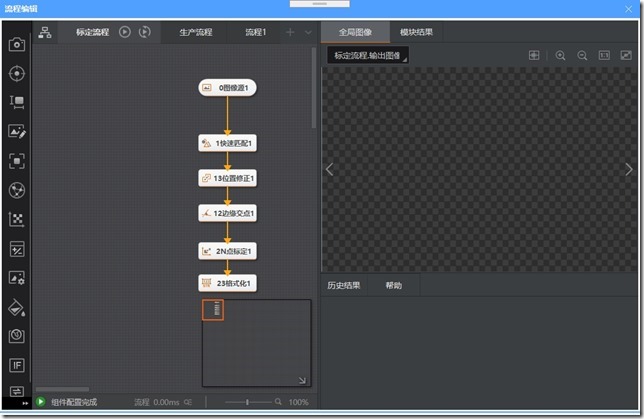Select the 全局图像 tab
644x419 pixels.
pos(355,32)
